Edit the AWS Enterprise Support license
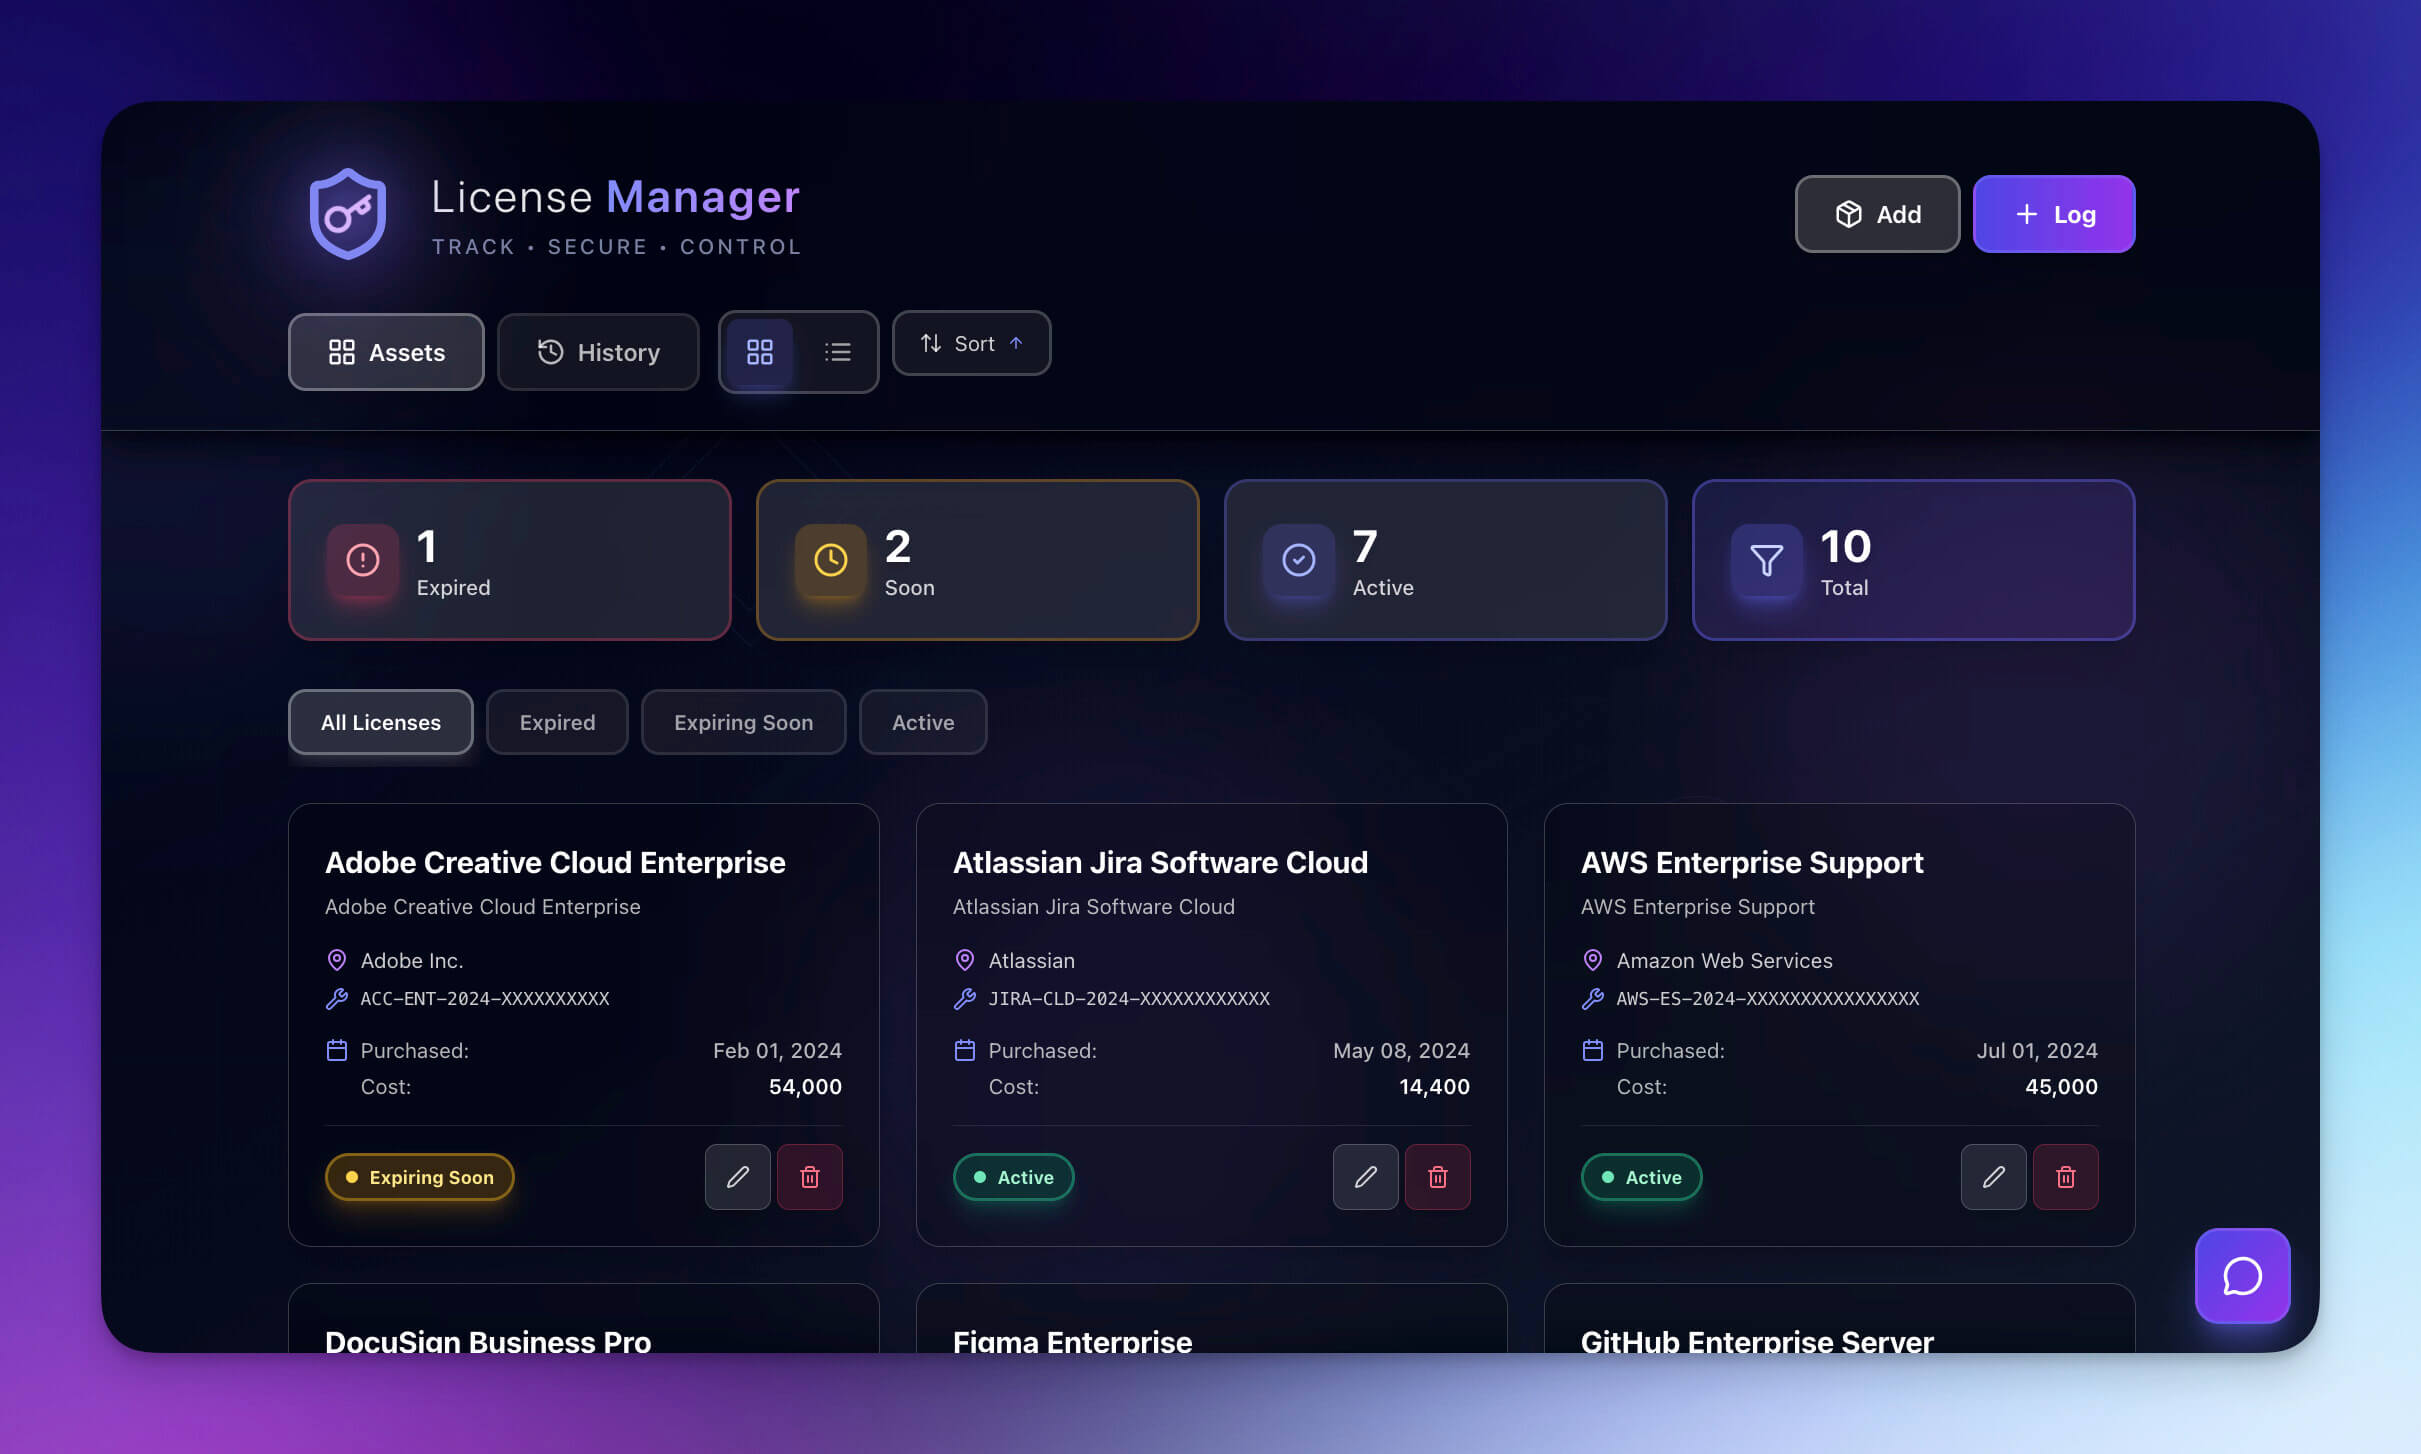 (1993, 1177)
